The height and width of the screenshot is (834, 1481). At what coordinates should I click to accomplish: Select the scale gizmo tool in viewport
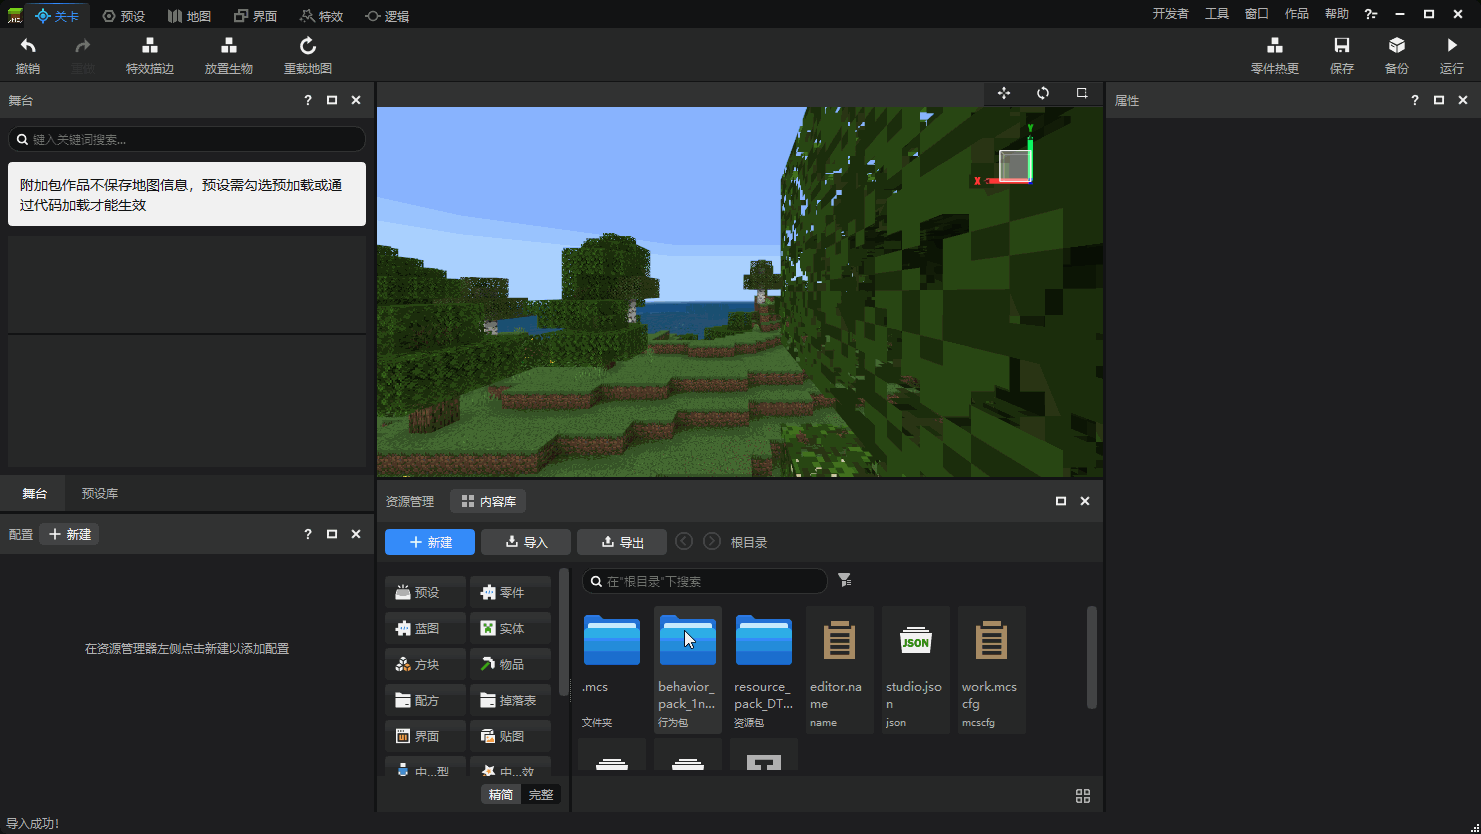click(x=1082, y=93)
